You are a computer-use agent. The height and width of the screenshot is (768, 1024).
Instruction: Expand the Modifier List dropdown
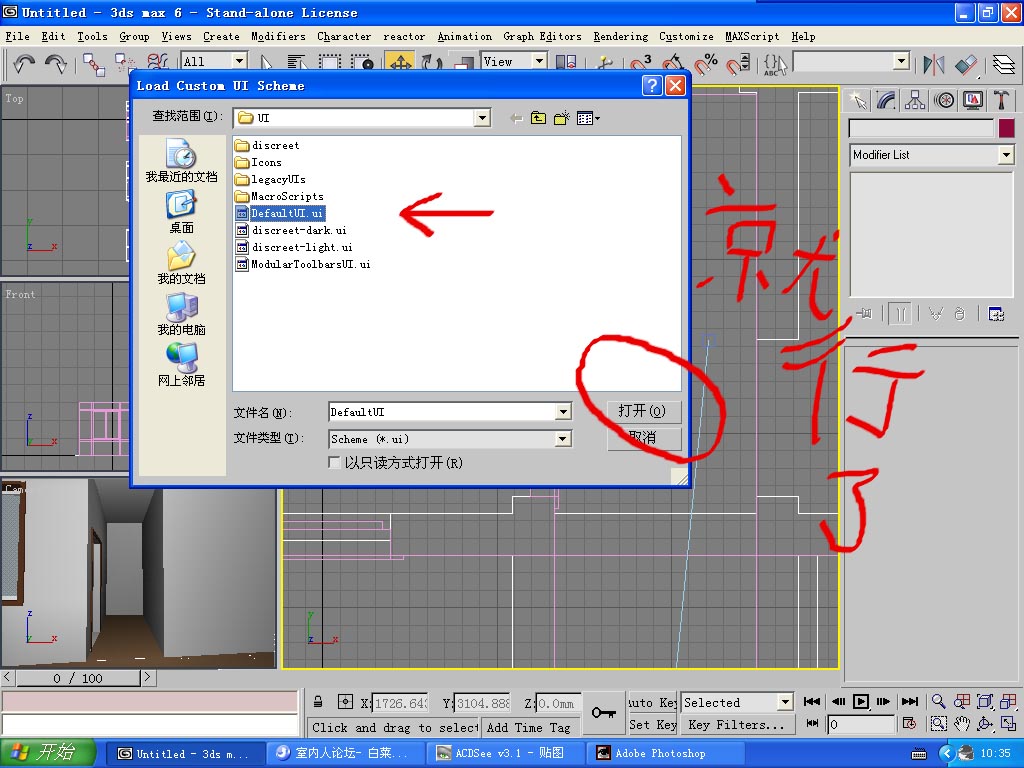click(x=1006, y=155)
